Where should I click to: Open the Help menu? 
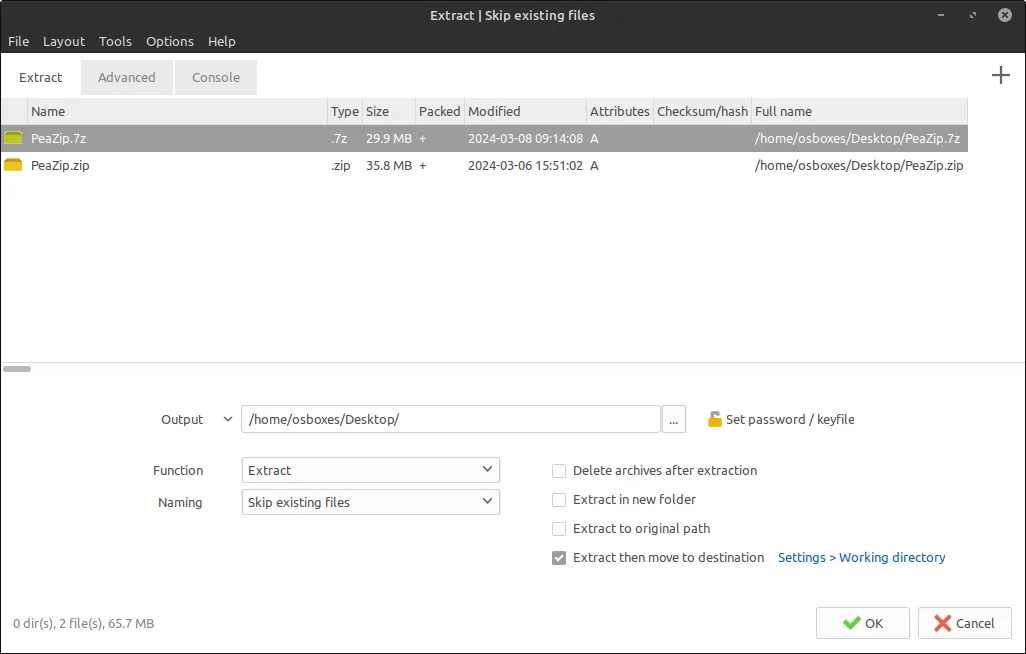222,41
